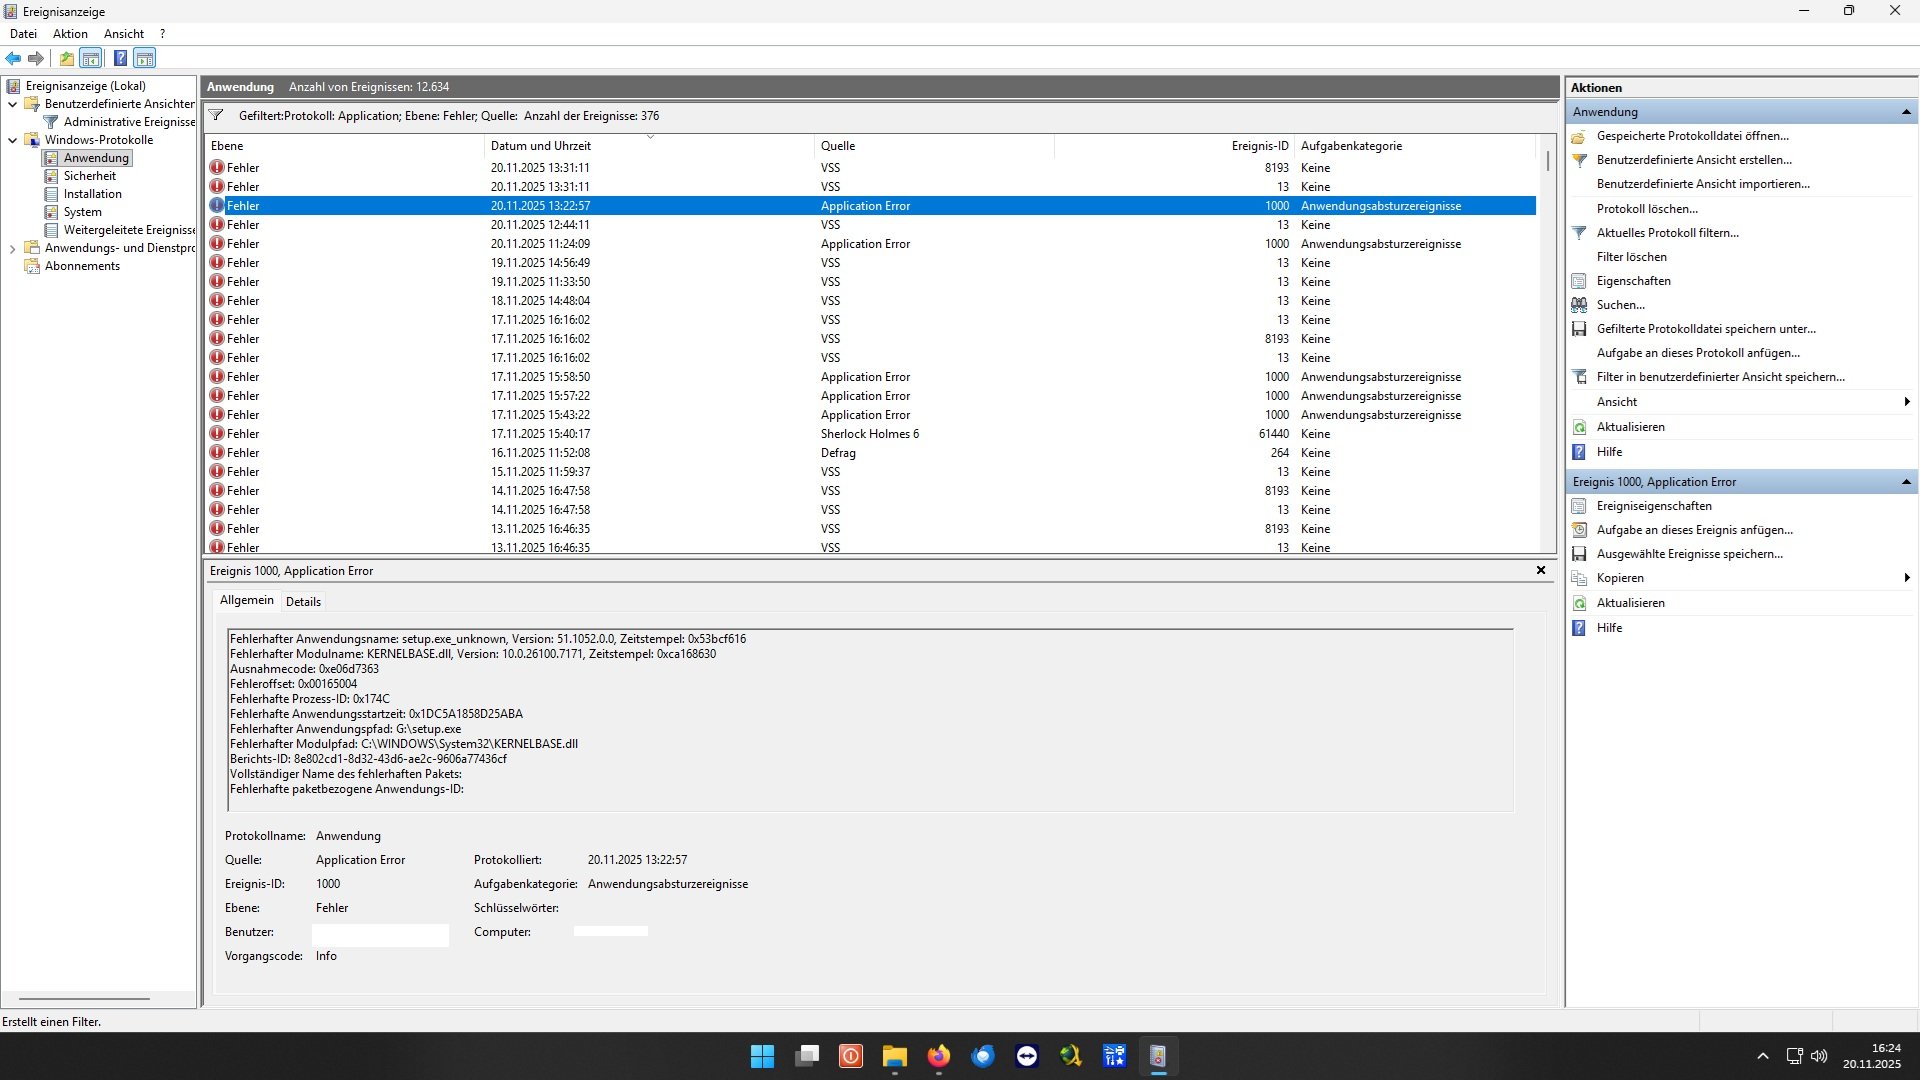1920x1080 pixels.
Task: Sort by the Datum und Uhrzeit column header
Action: (541, 146)
